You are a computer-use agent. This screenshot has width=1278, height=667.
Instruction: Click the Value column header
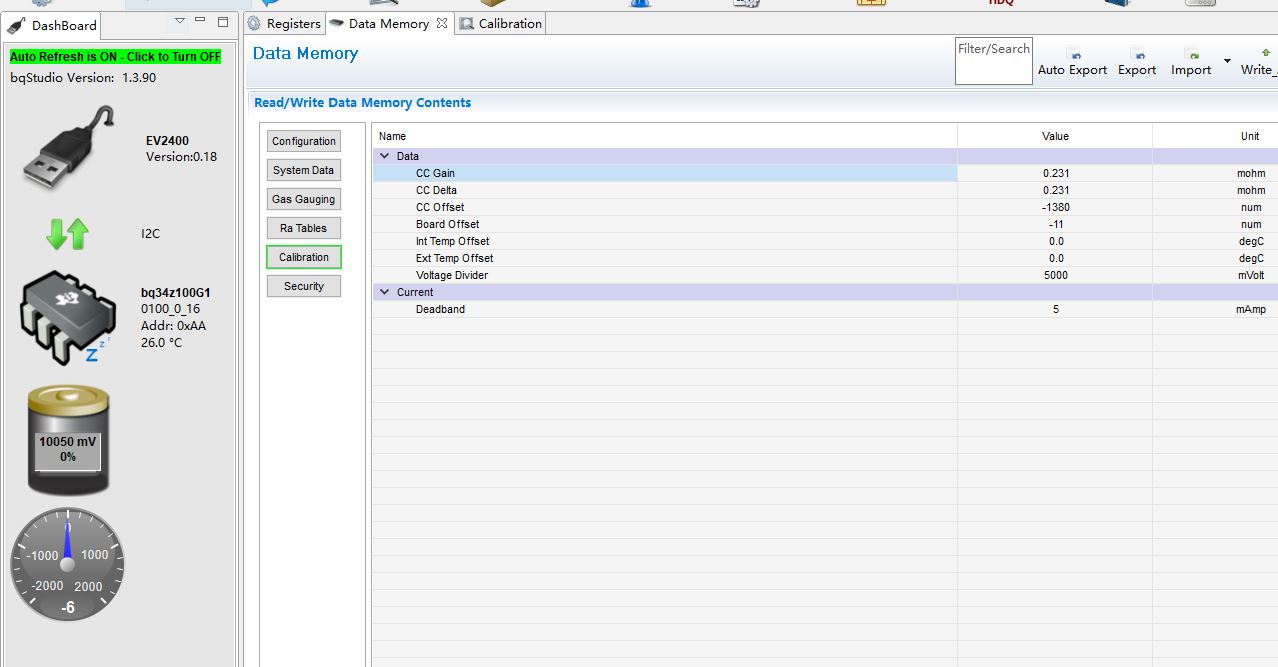[x=1055, y=136]
